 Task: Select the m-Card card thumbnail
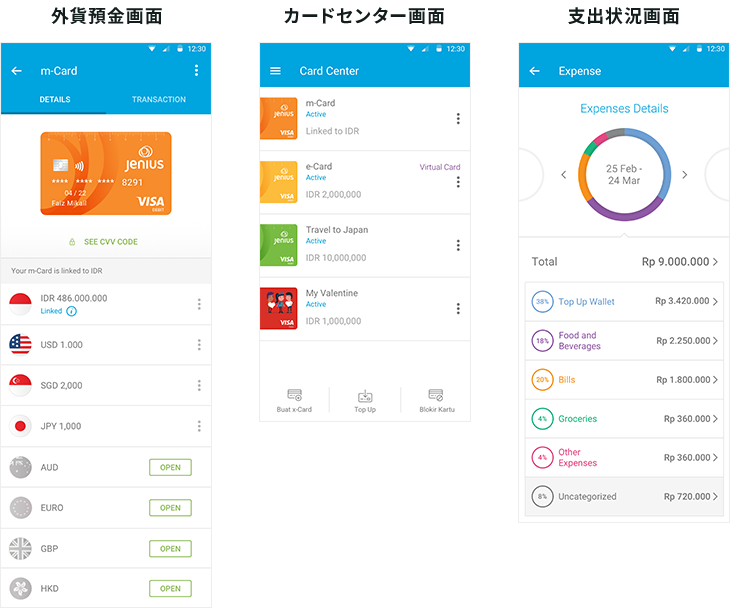point(278,118)
